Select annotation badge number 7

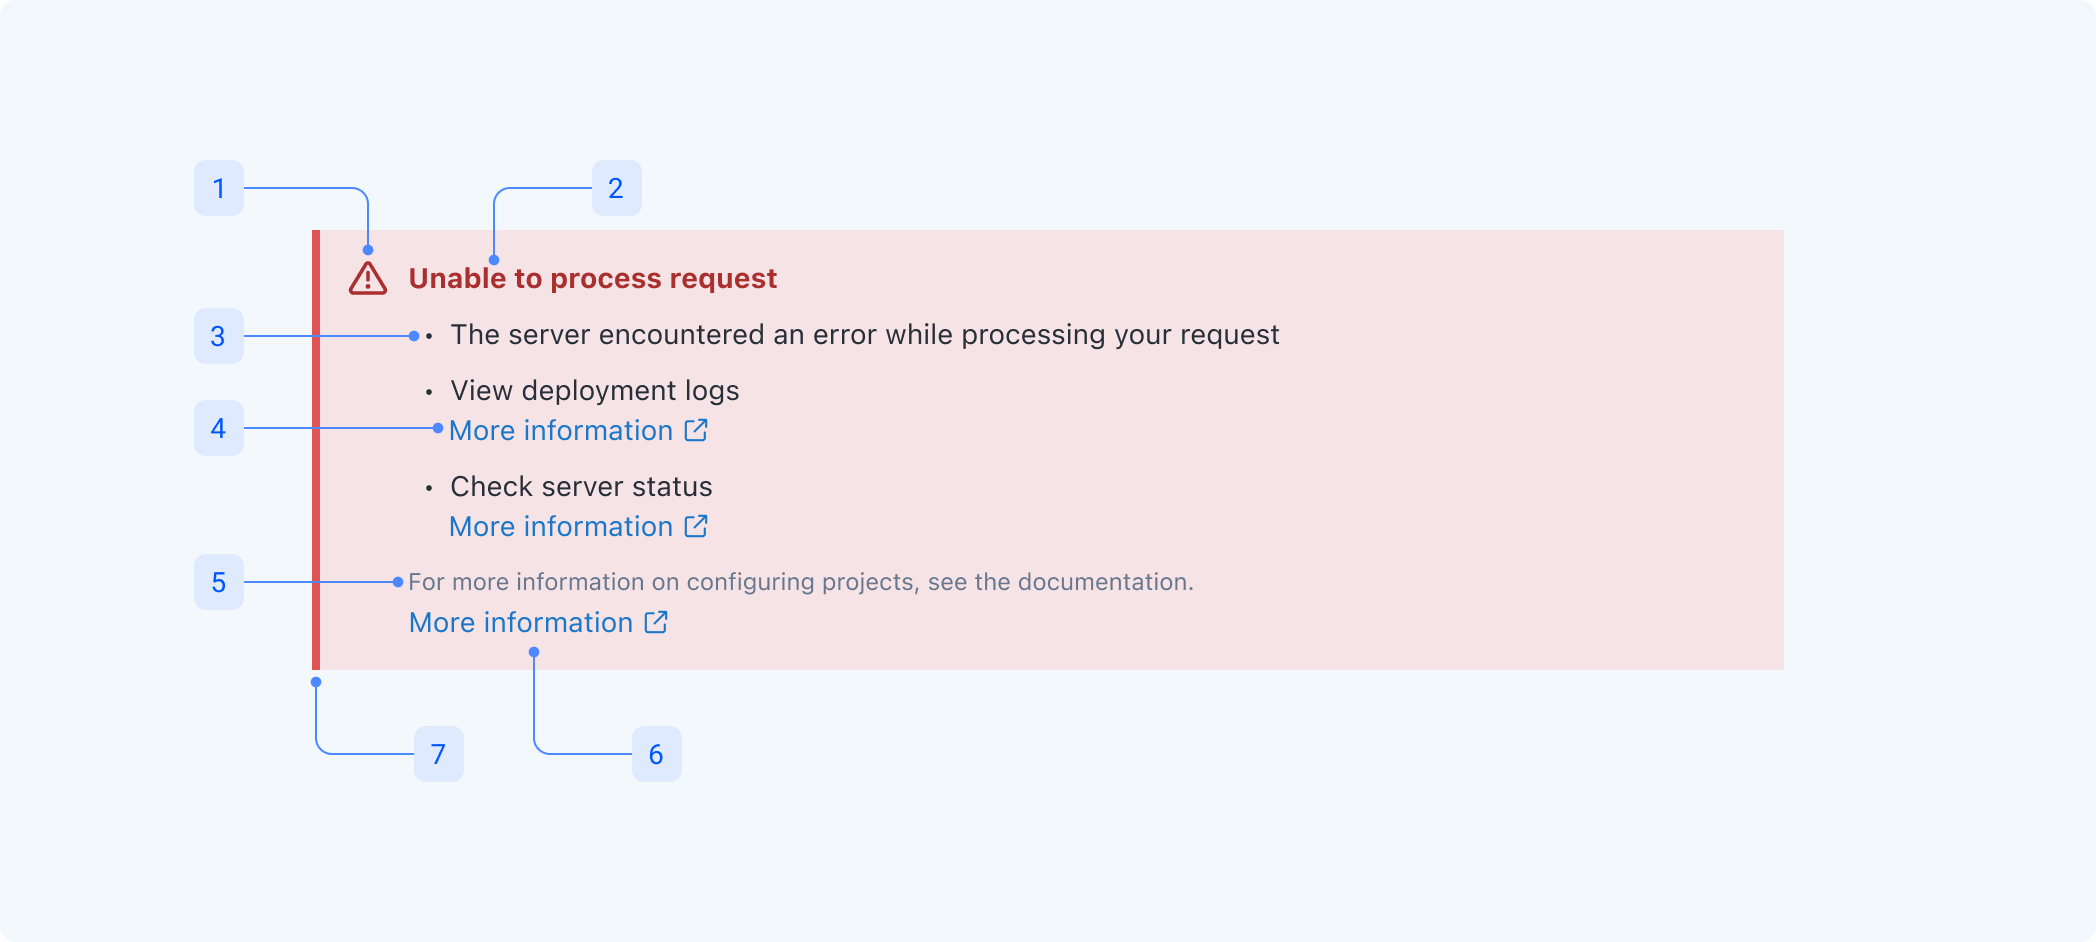click(x=438, y=754)
